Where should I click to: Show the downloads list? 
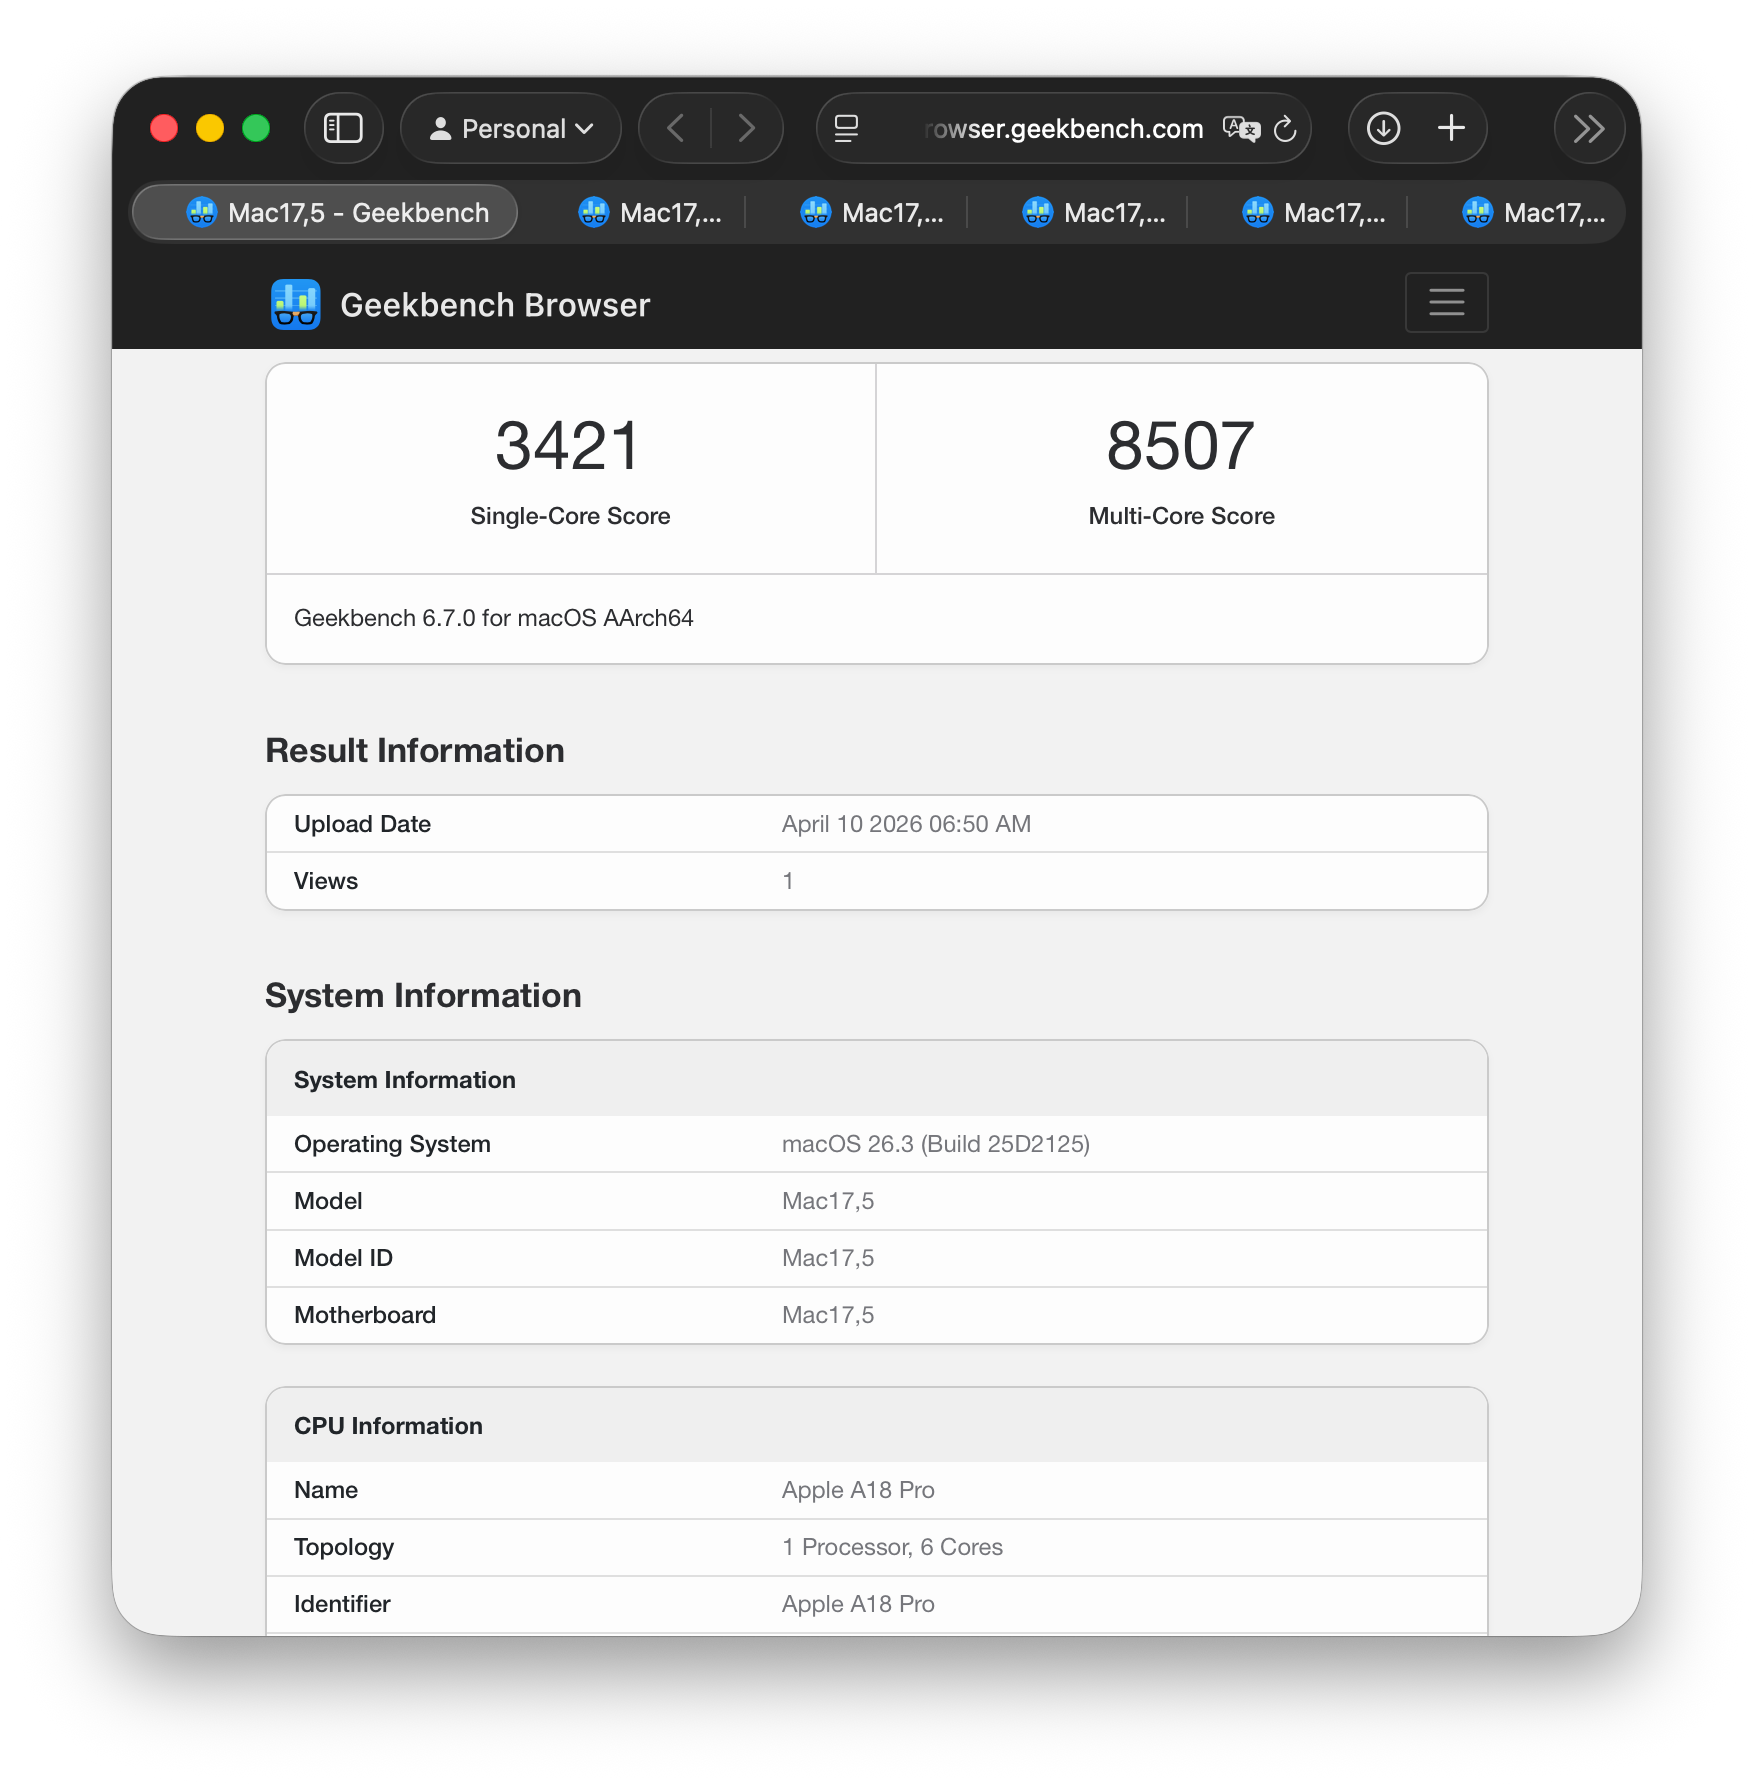tap(1383, 128)
